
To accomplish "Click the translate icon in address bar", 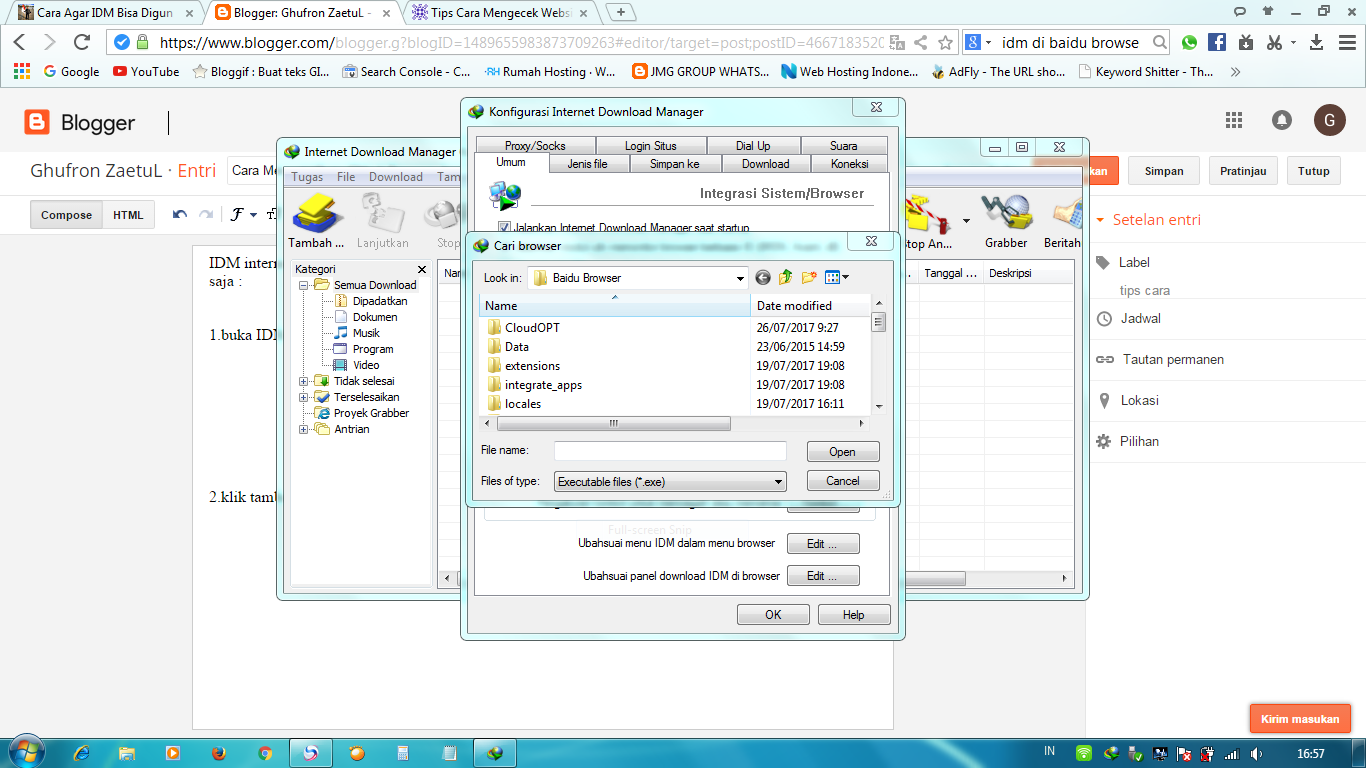I will (x=897, y=42).
